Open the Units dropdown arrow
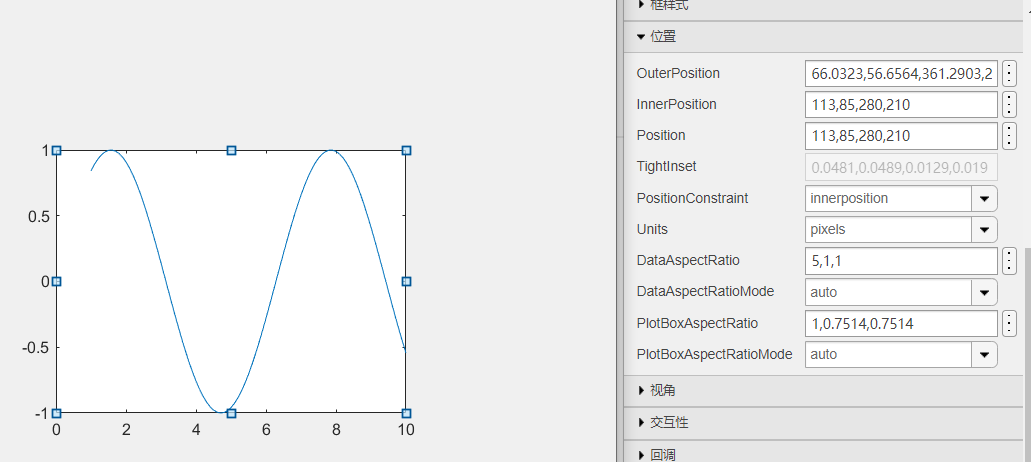1031x462 pixels. coord(985,229)
